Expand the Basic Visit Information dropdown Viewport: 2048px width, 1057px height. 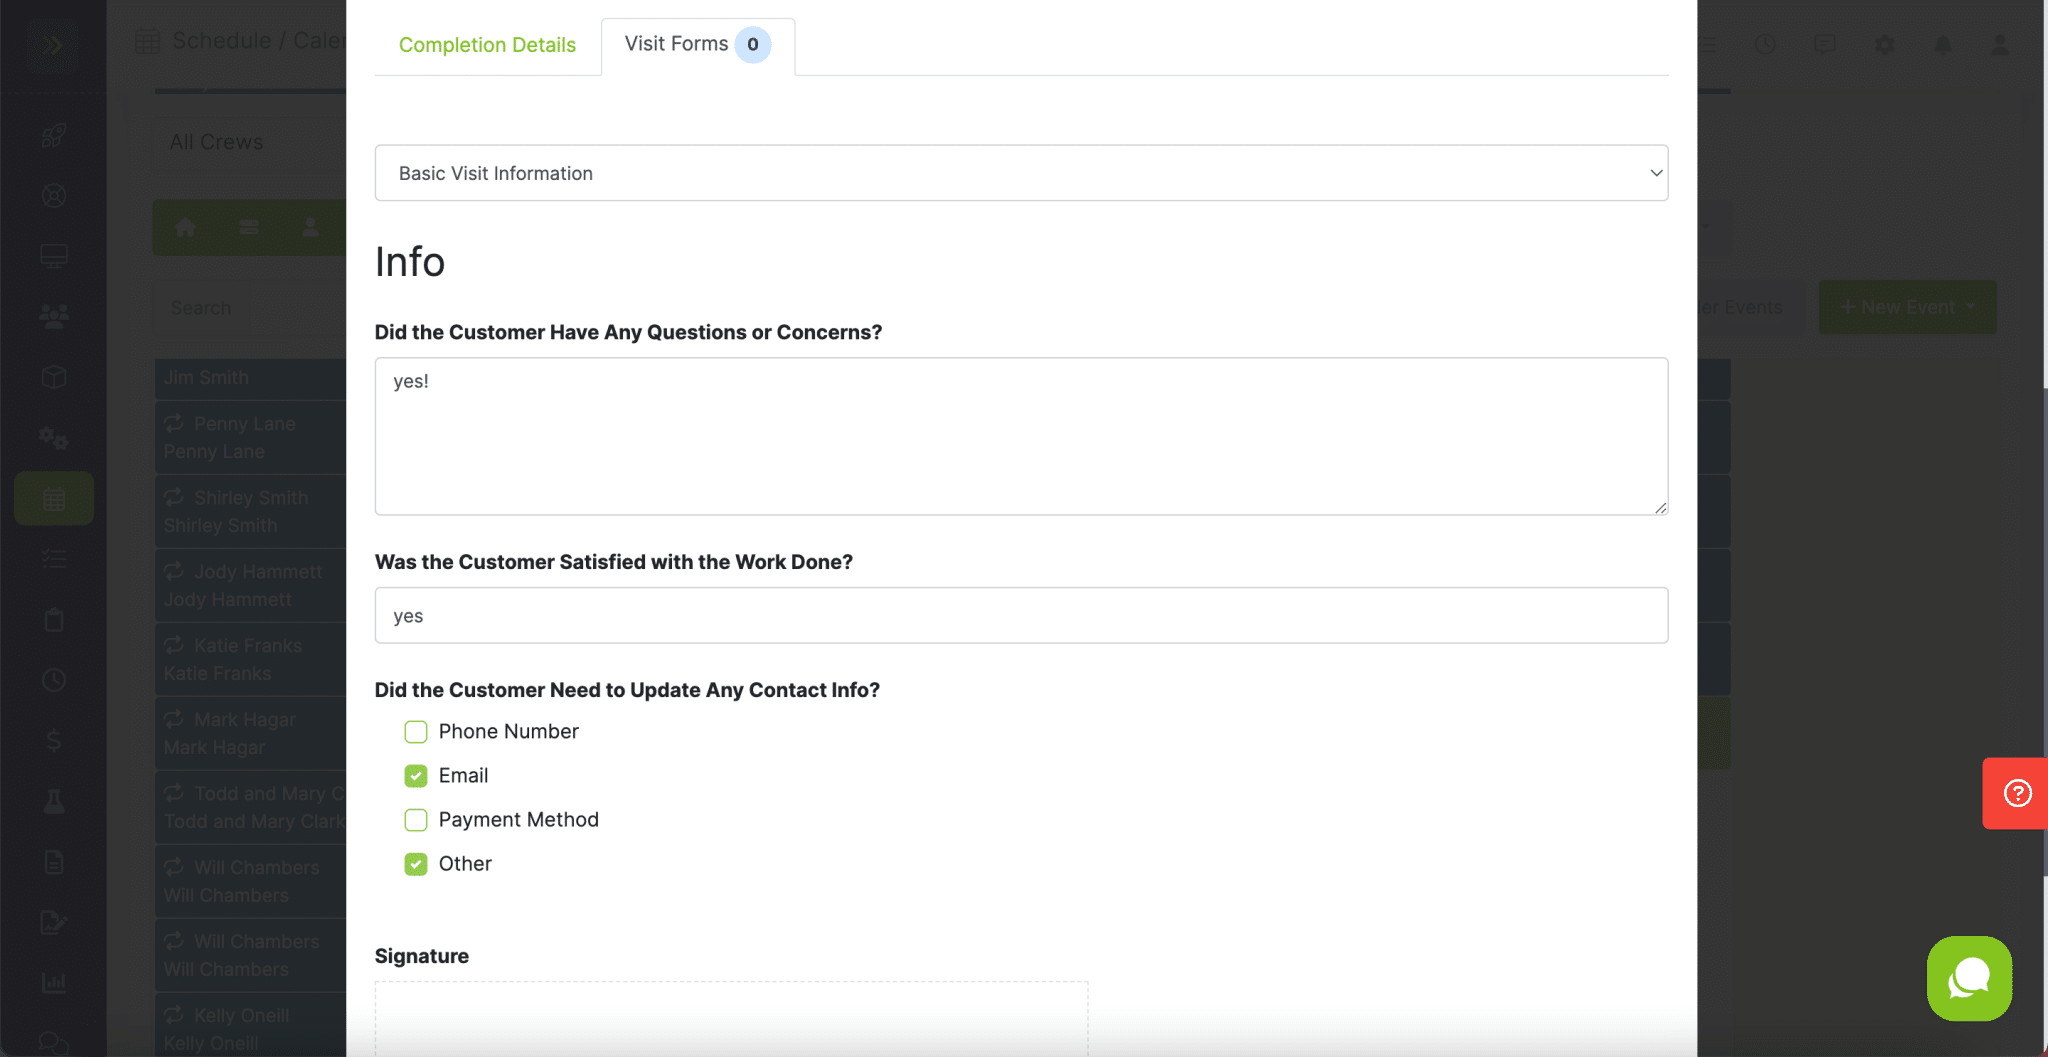point(1020,173)
